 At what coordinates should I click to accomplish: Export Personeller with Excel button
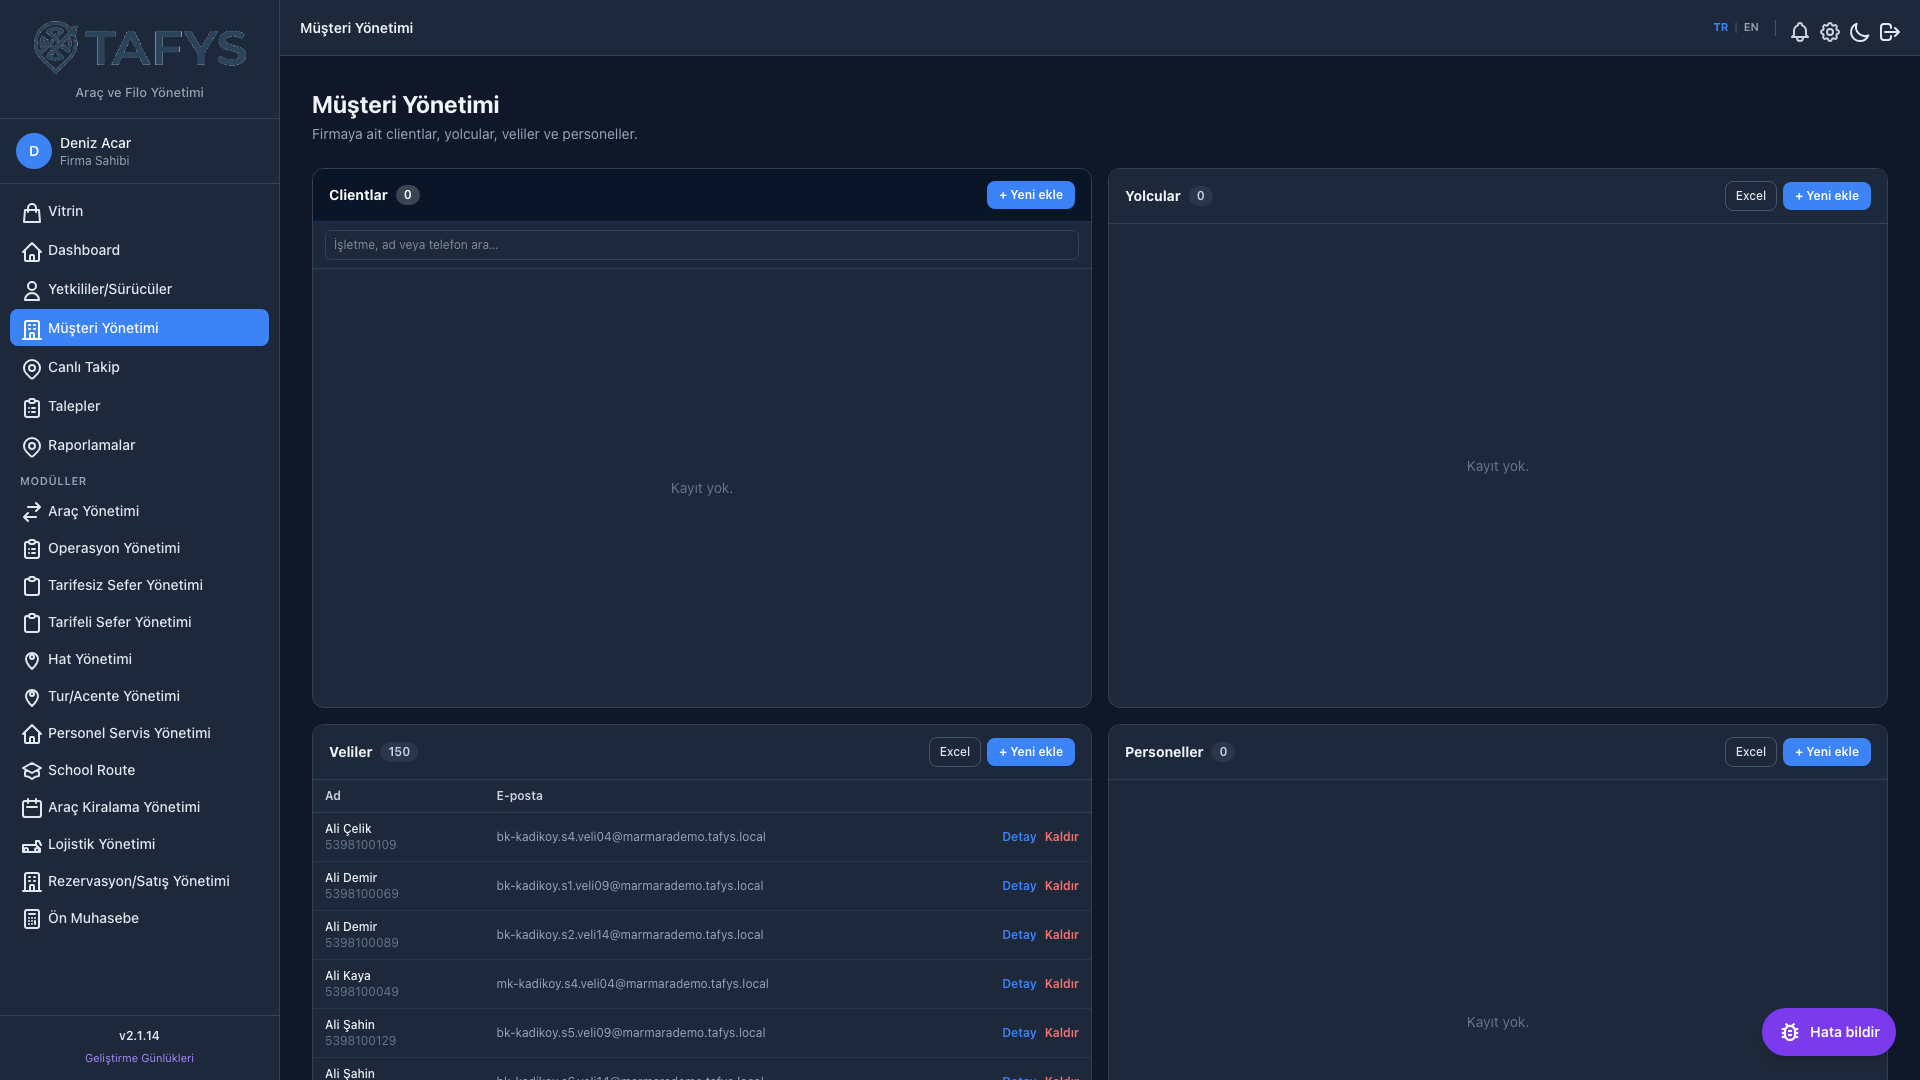(x=1750, y=752)
